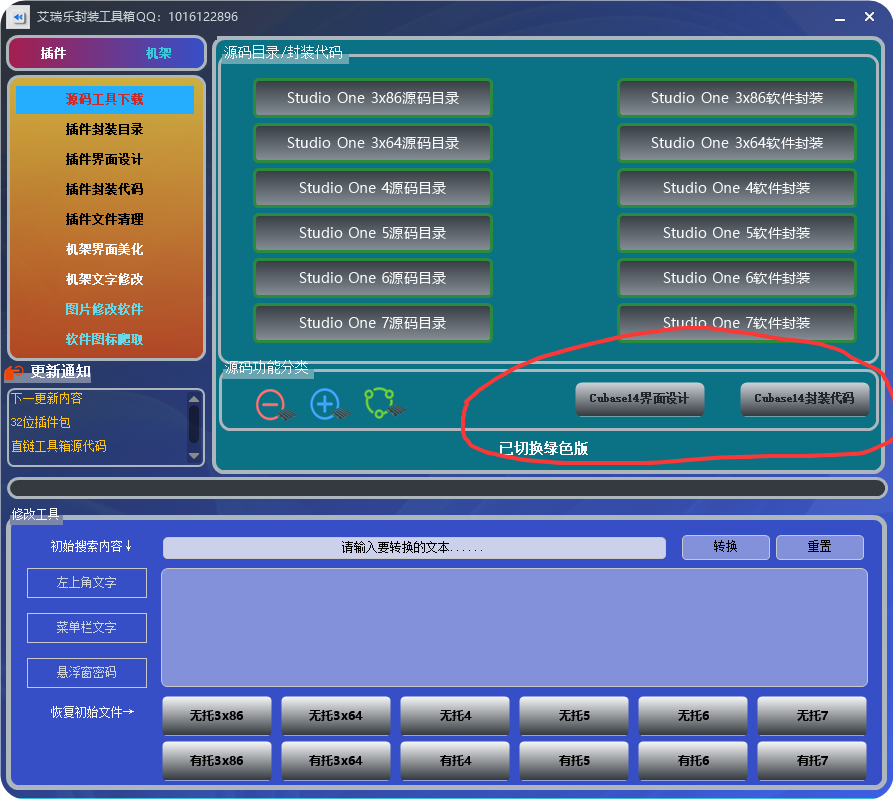
Task: Restore file with 无托7 button
Action: [812, 716]
